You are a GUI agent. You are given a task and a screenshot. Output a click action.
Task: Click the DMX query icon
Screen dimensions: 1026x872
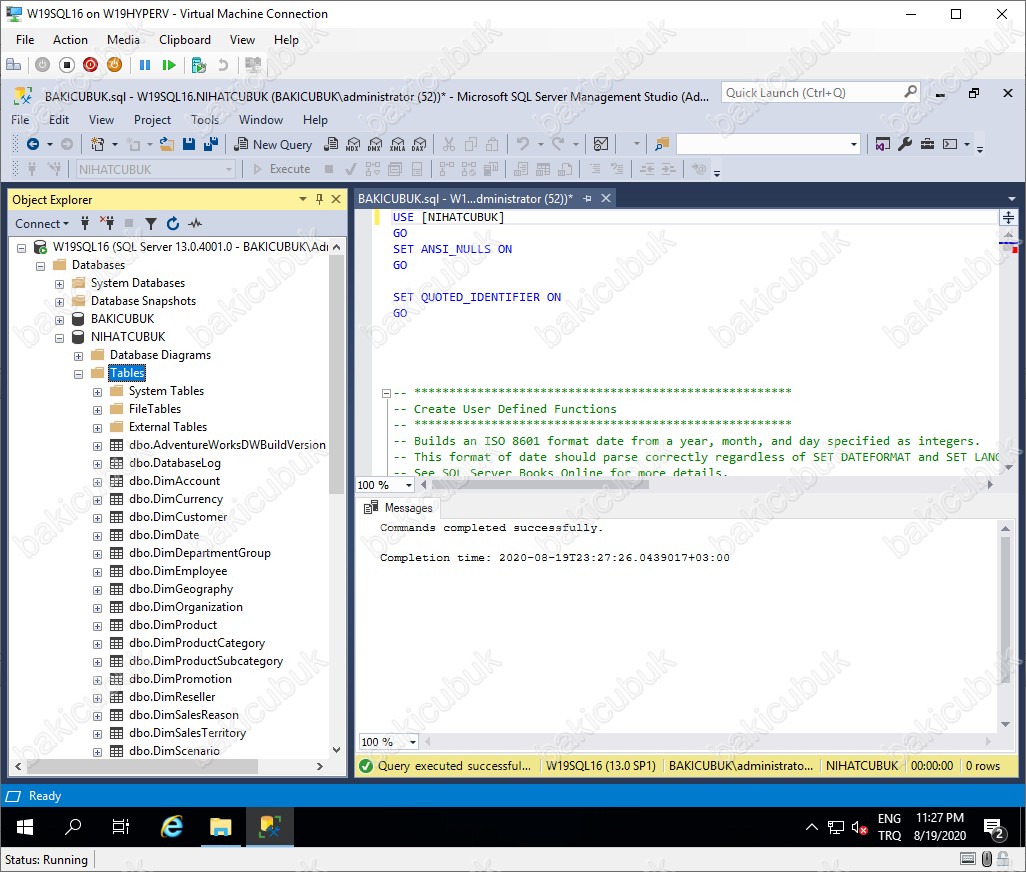tap(376, 144)
